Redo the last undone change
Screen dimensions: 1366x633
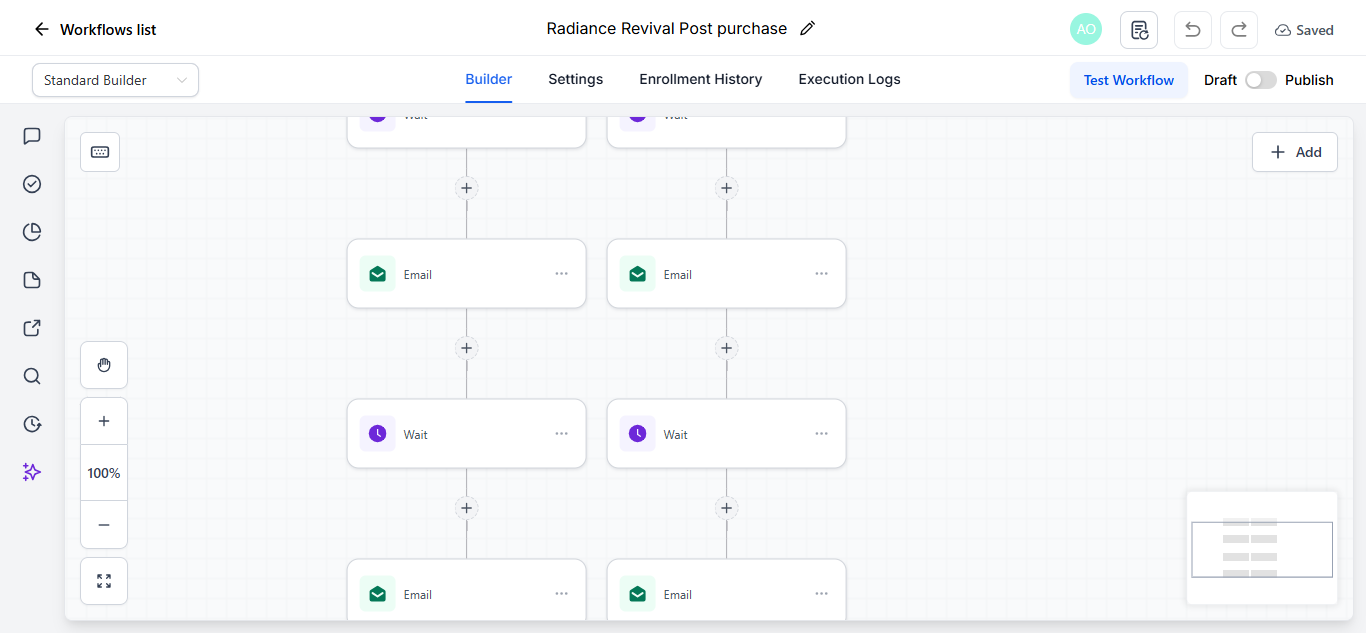tap(1238, 30)
